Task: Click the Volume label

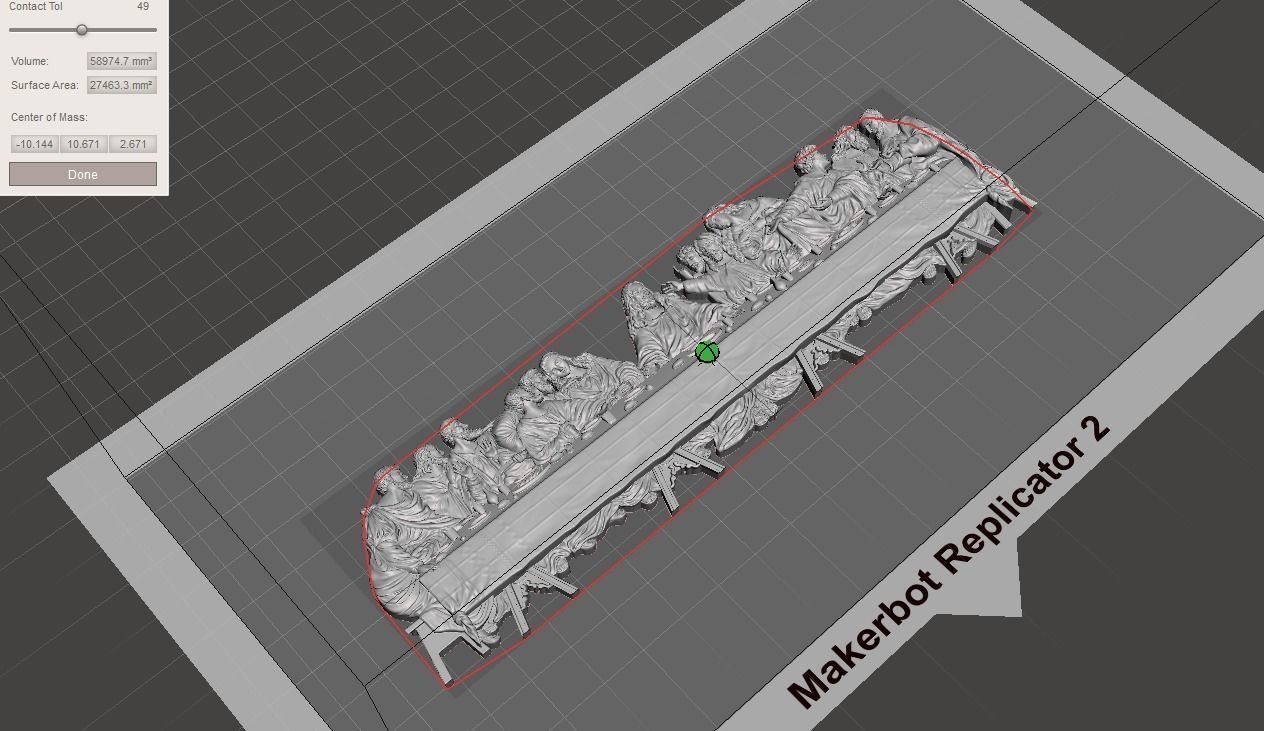Action: pos(30,61)
